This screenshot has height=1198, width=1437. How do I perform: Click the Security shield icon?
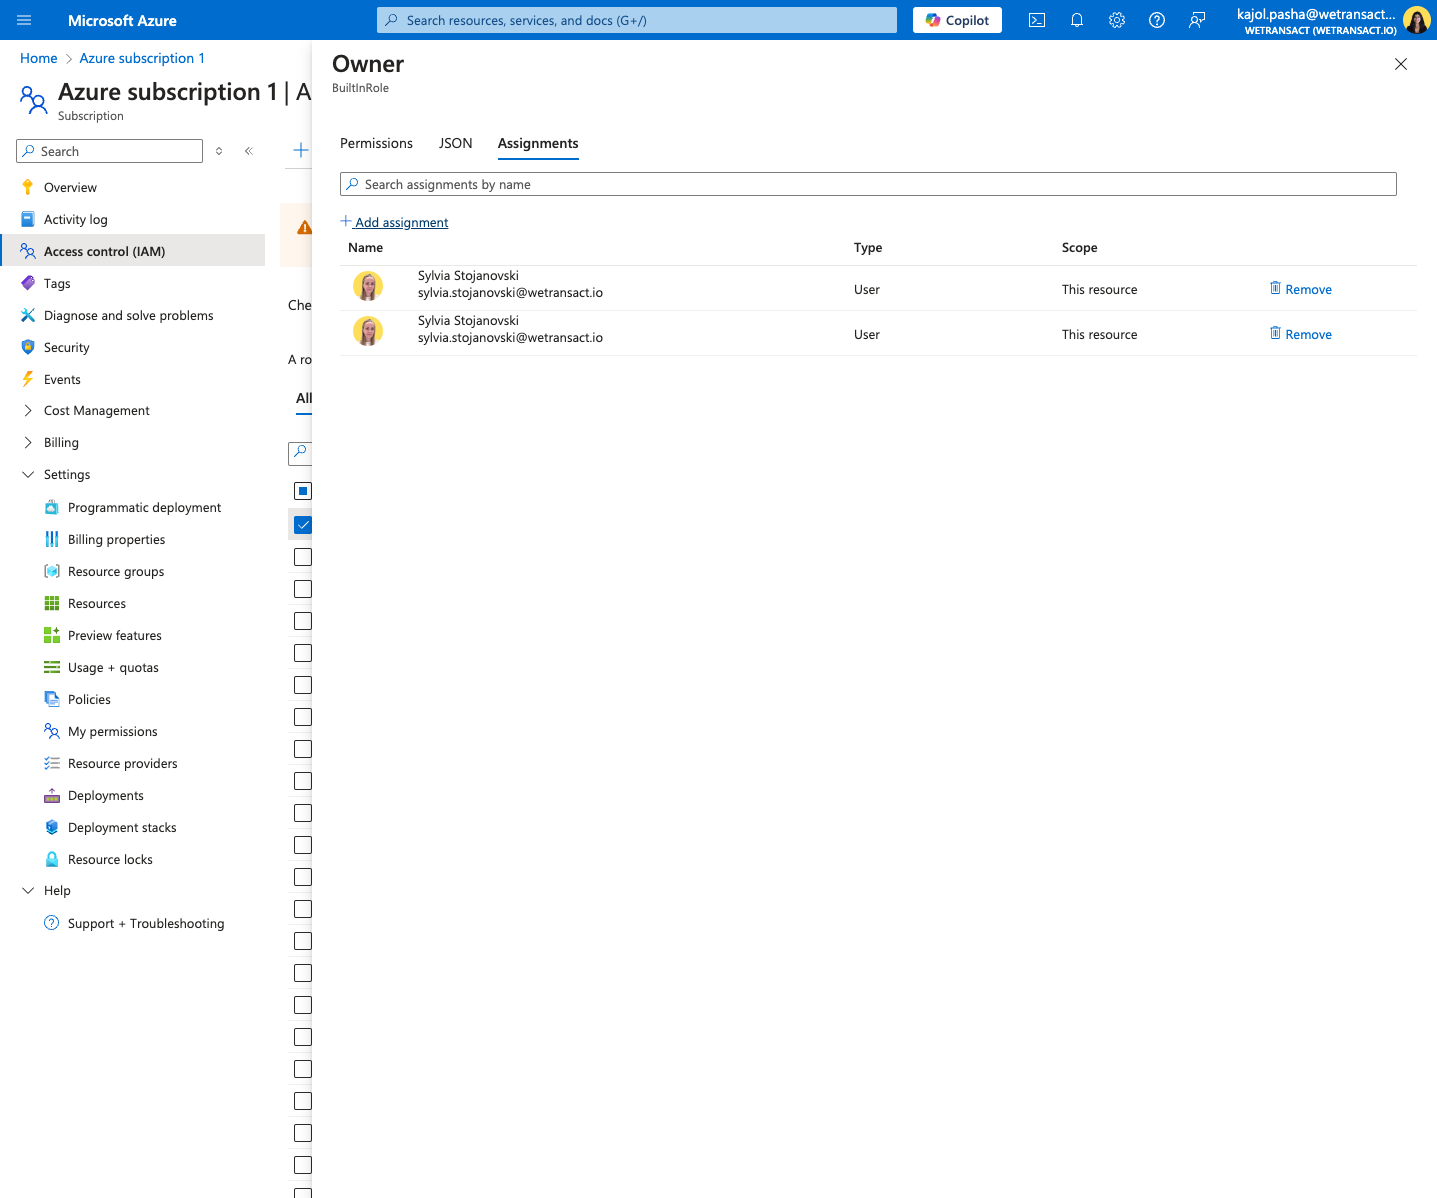click(x=28, y=347)
